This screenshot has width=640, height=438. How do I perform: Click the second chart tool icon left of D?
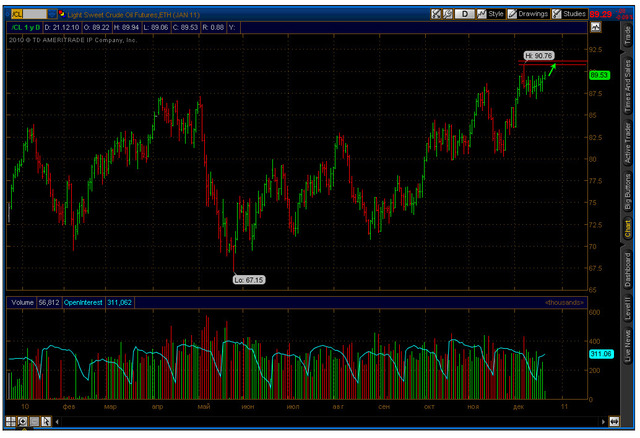pyautogui.click(x=447, y=14)
